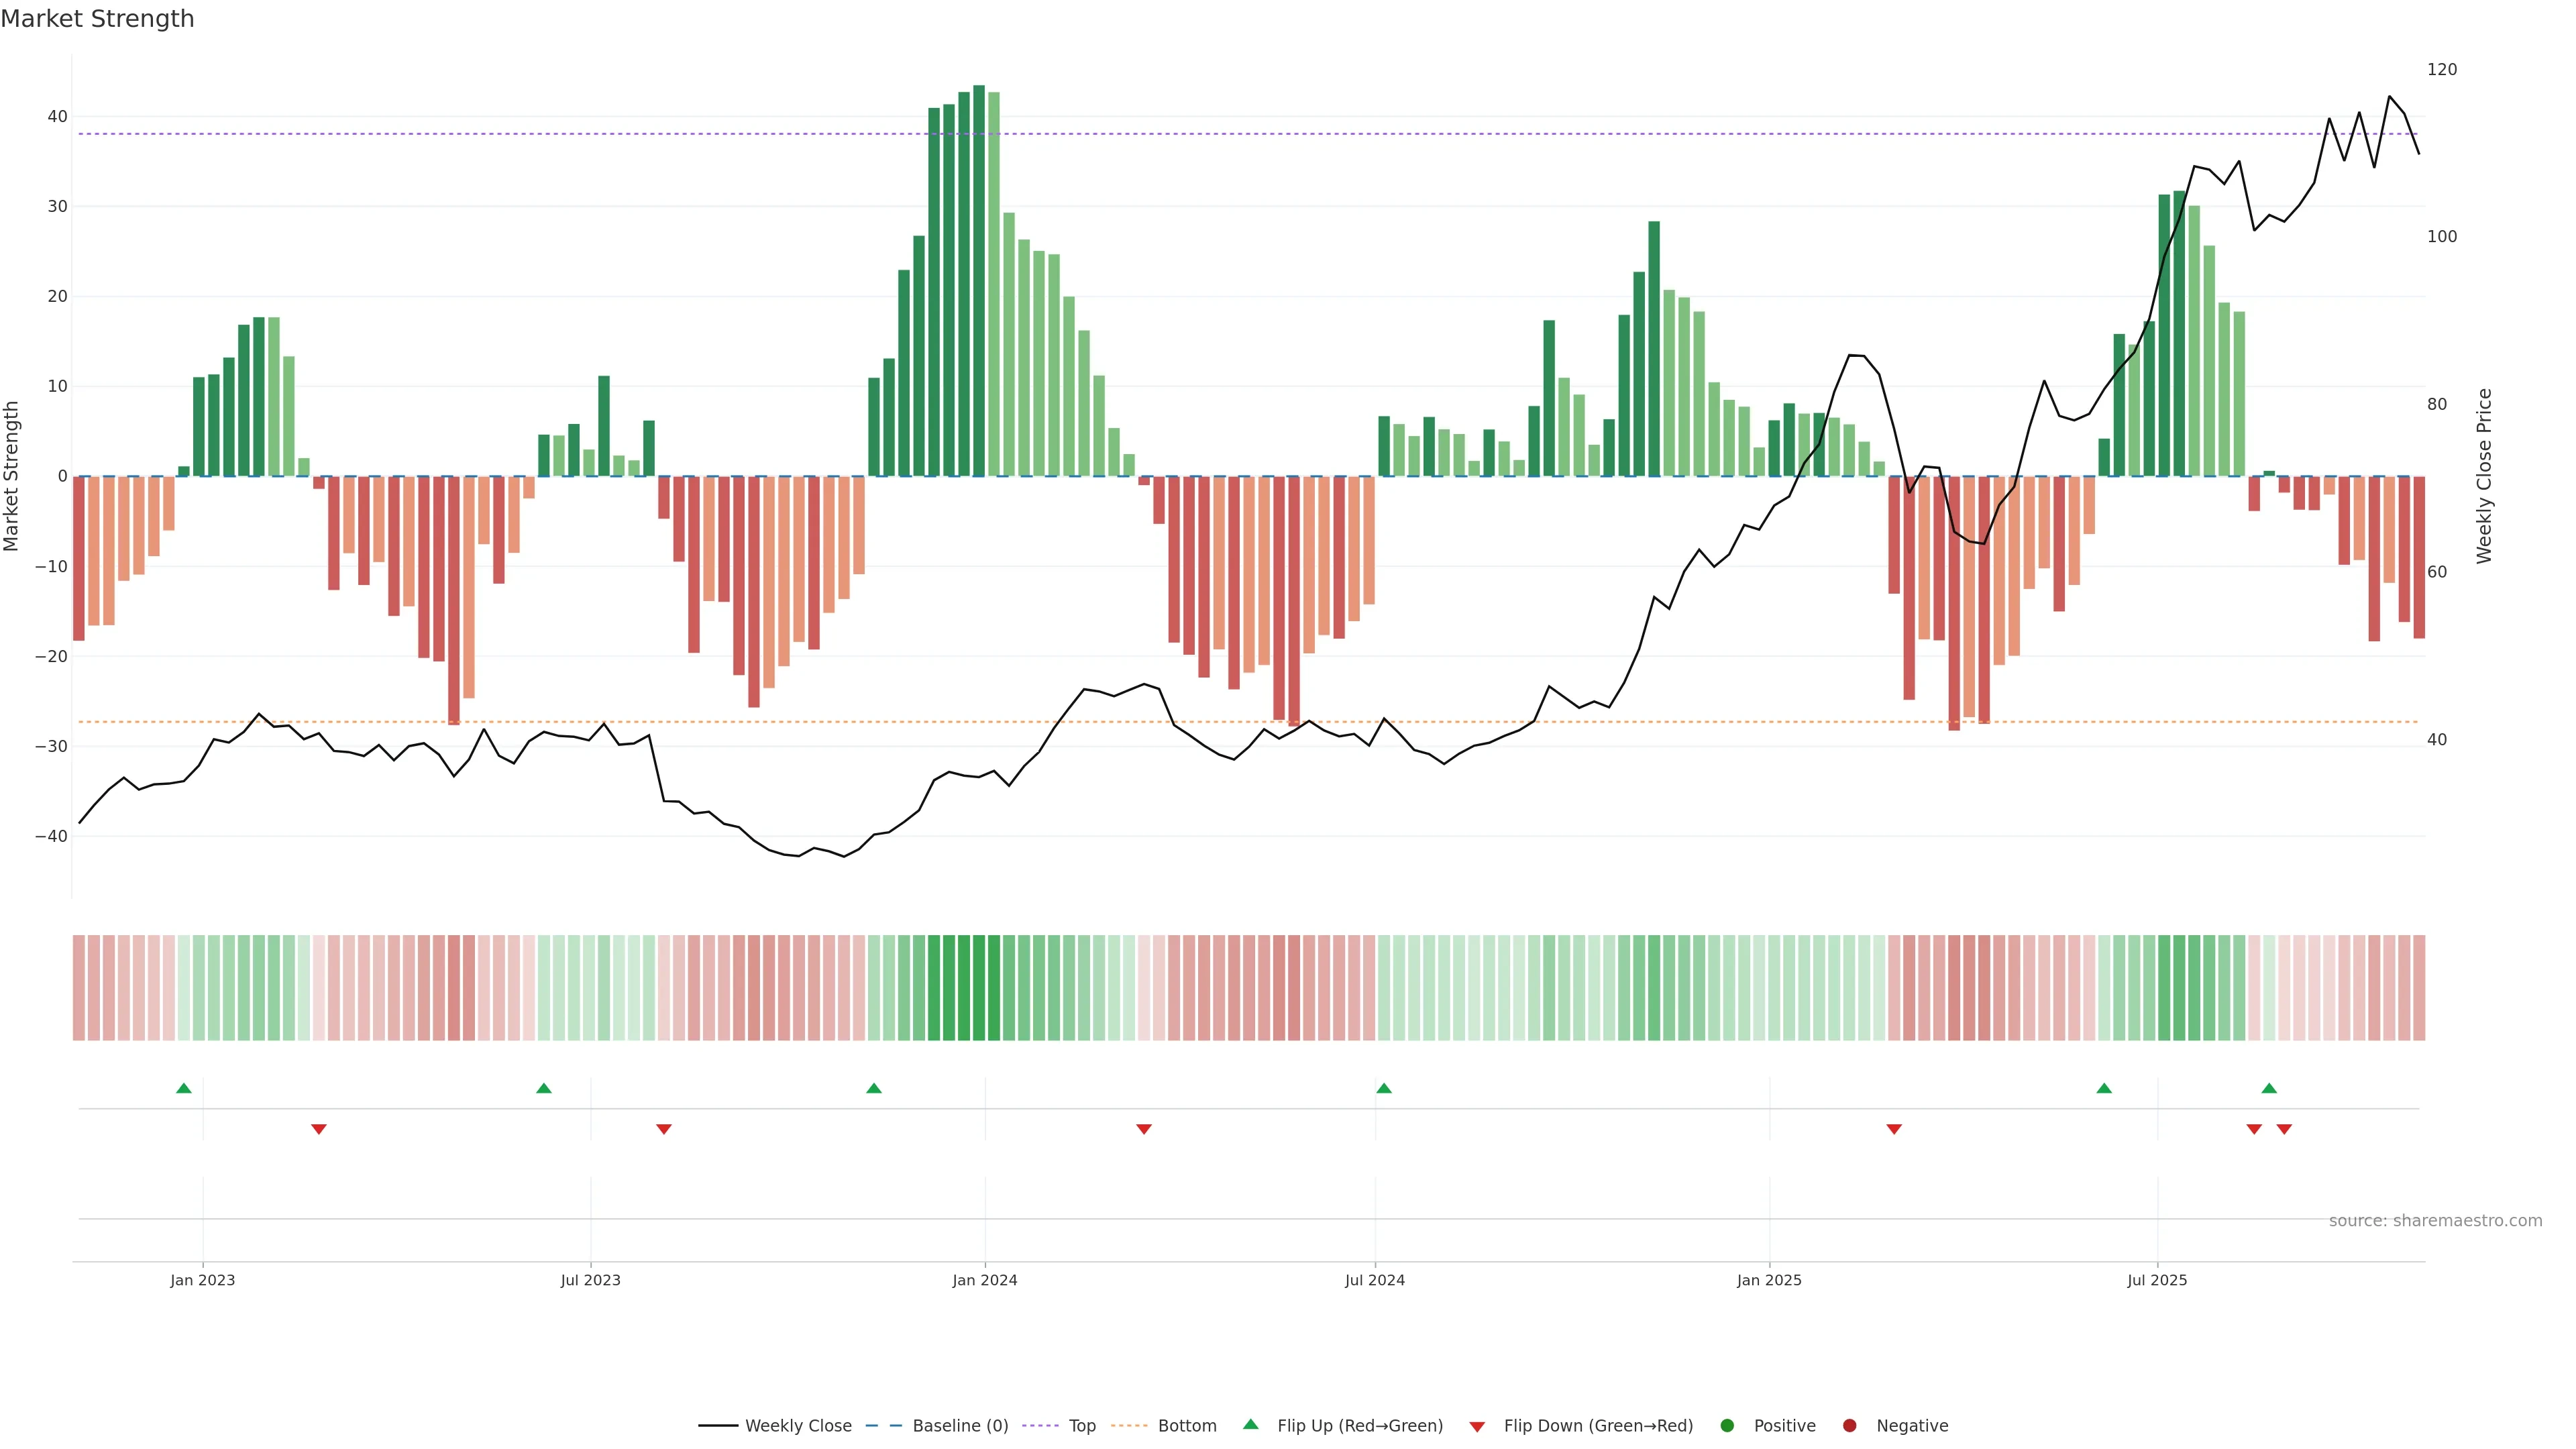Click the Flip Down red triangle legend icon
This screenshot has height=1449, width=2576.
[1477, 1427]
